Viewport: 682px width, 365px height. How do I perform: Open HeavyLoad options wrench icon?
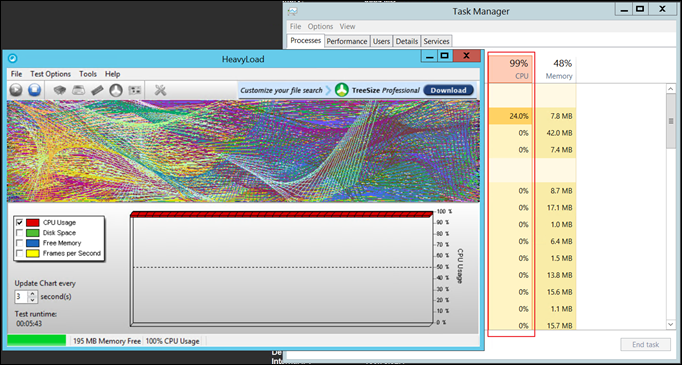[x=160, y=90]
